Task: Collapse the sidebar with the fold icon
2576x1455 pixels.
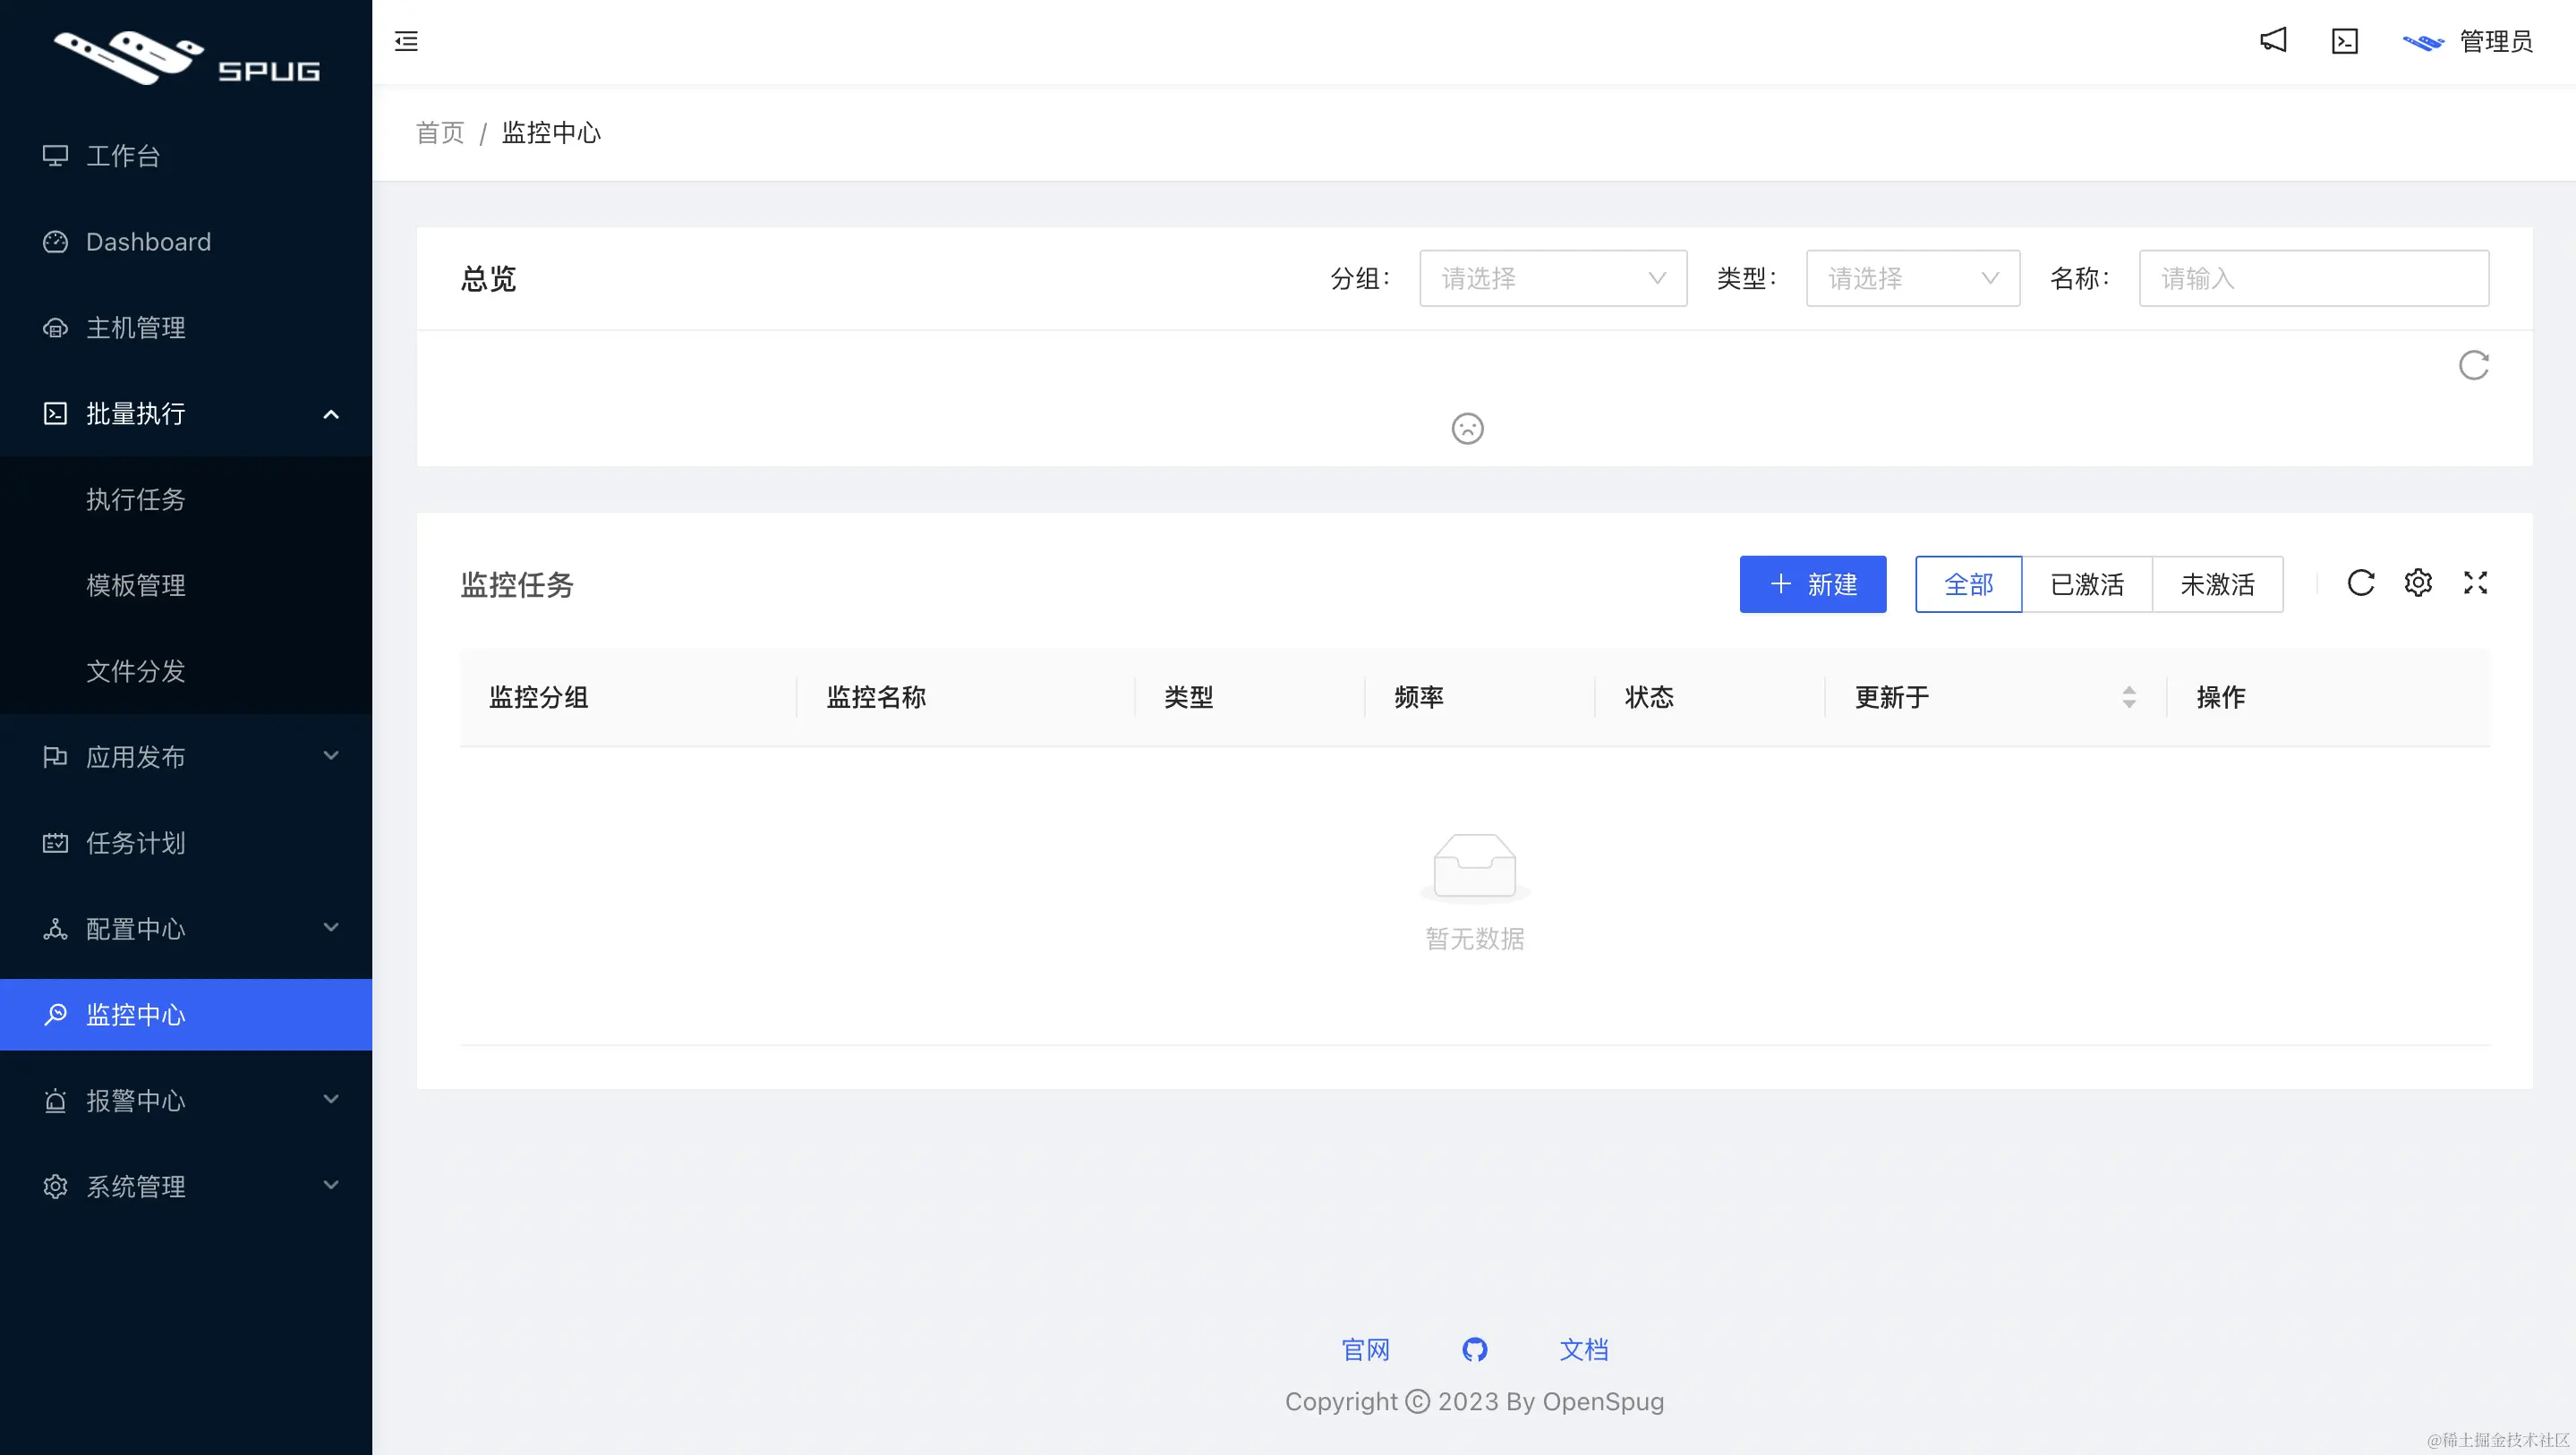Action: (x=406, y=41)
